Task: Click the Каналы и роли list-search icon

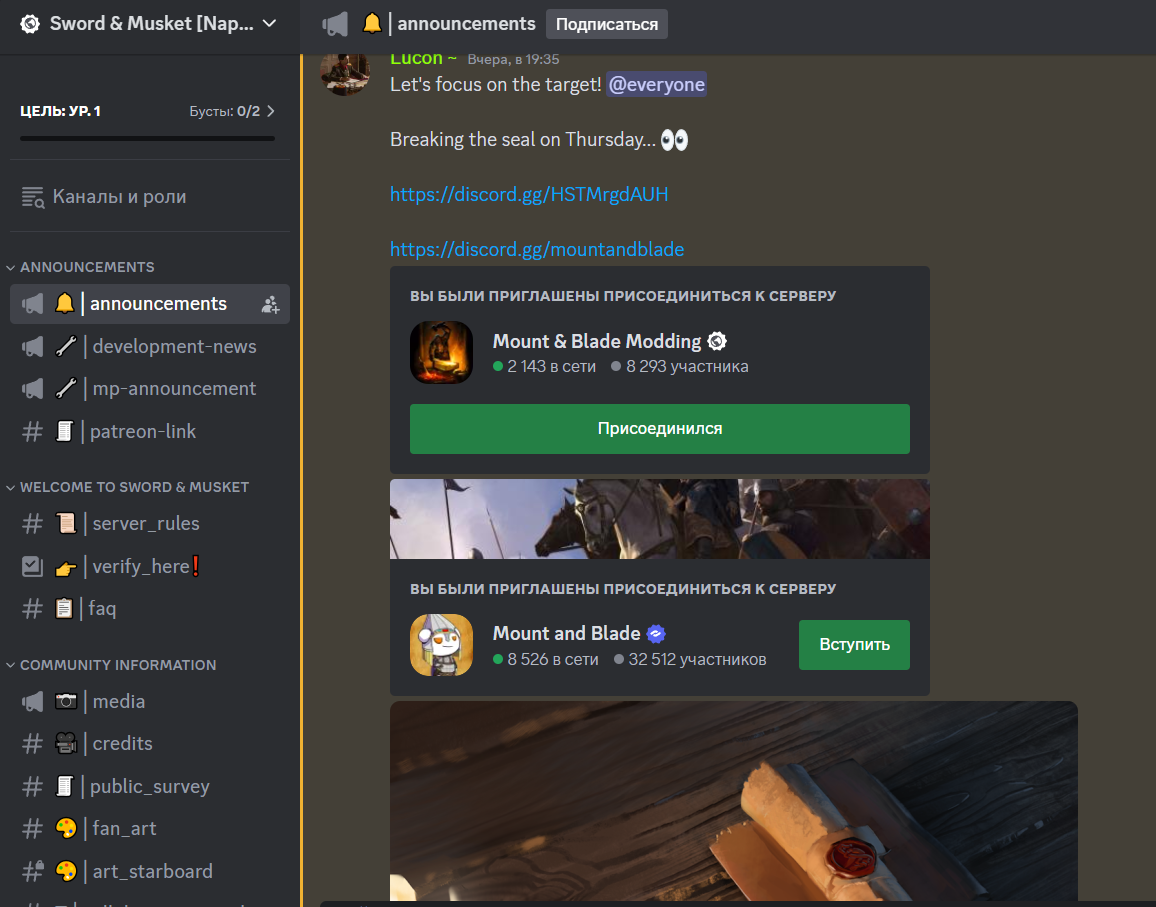Action: (32, 197)
